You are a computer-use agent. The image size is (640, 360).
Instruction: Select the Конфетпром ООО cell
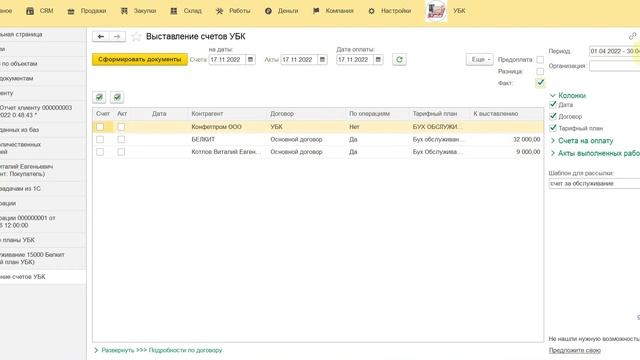227,127
